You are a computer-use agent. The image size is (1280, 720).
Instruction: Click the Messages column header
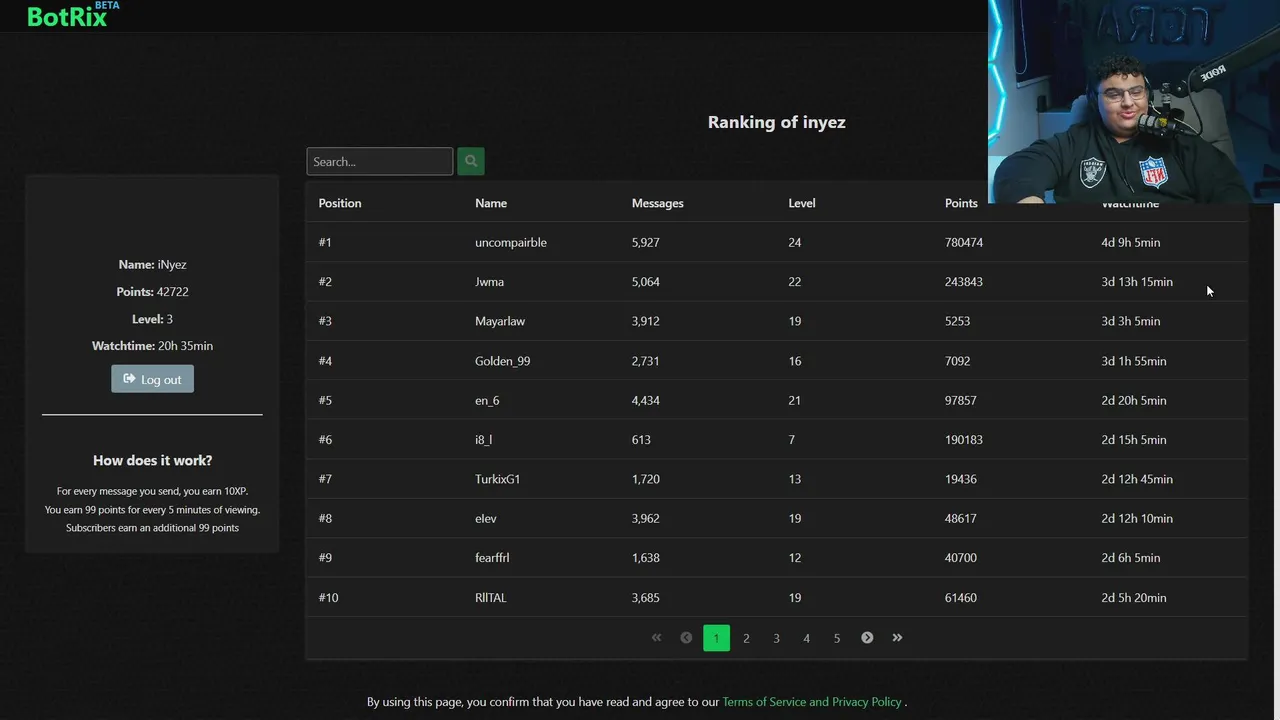657,203
